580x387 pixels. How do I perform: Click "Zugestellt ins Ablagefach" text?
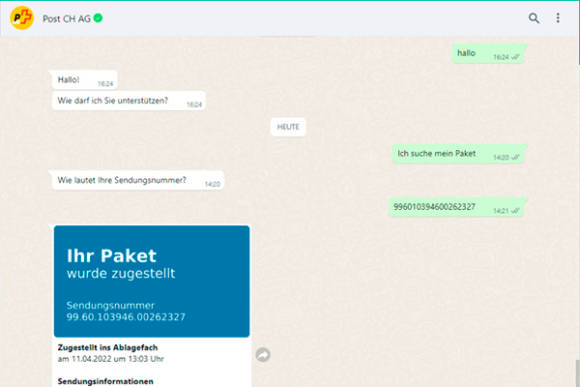(108, 347)
